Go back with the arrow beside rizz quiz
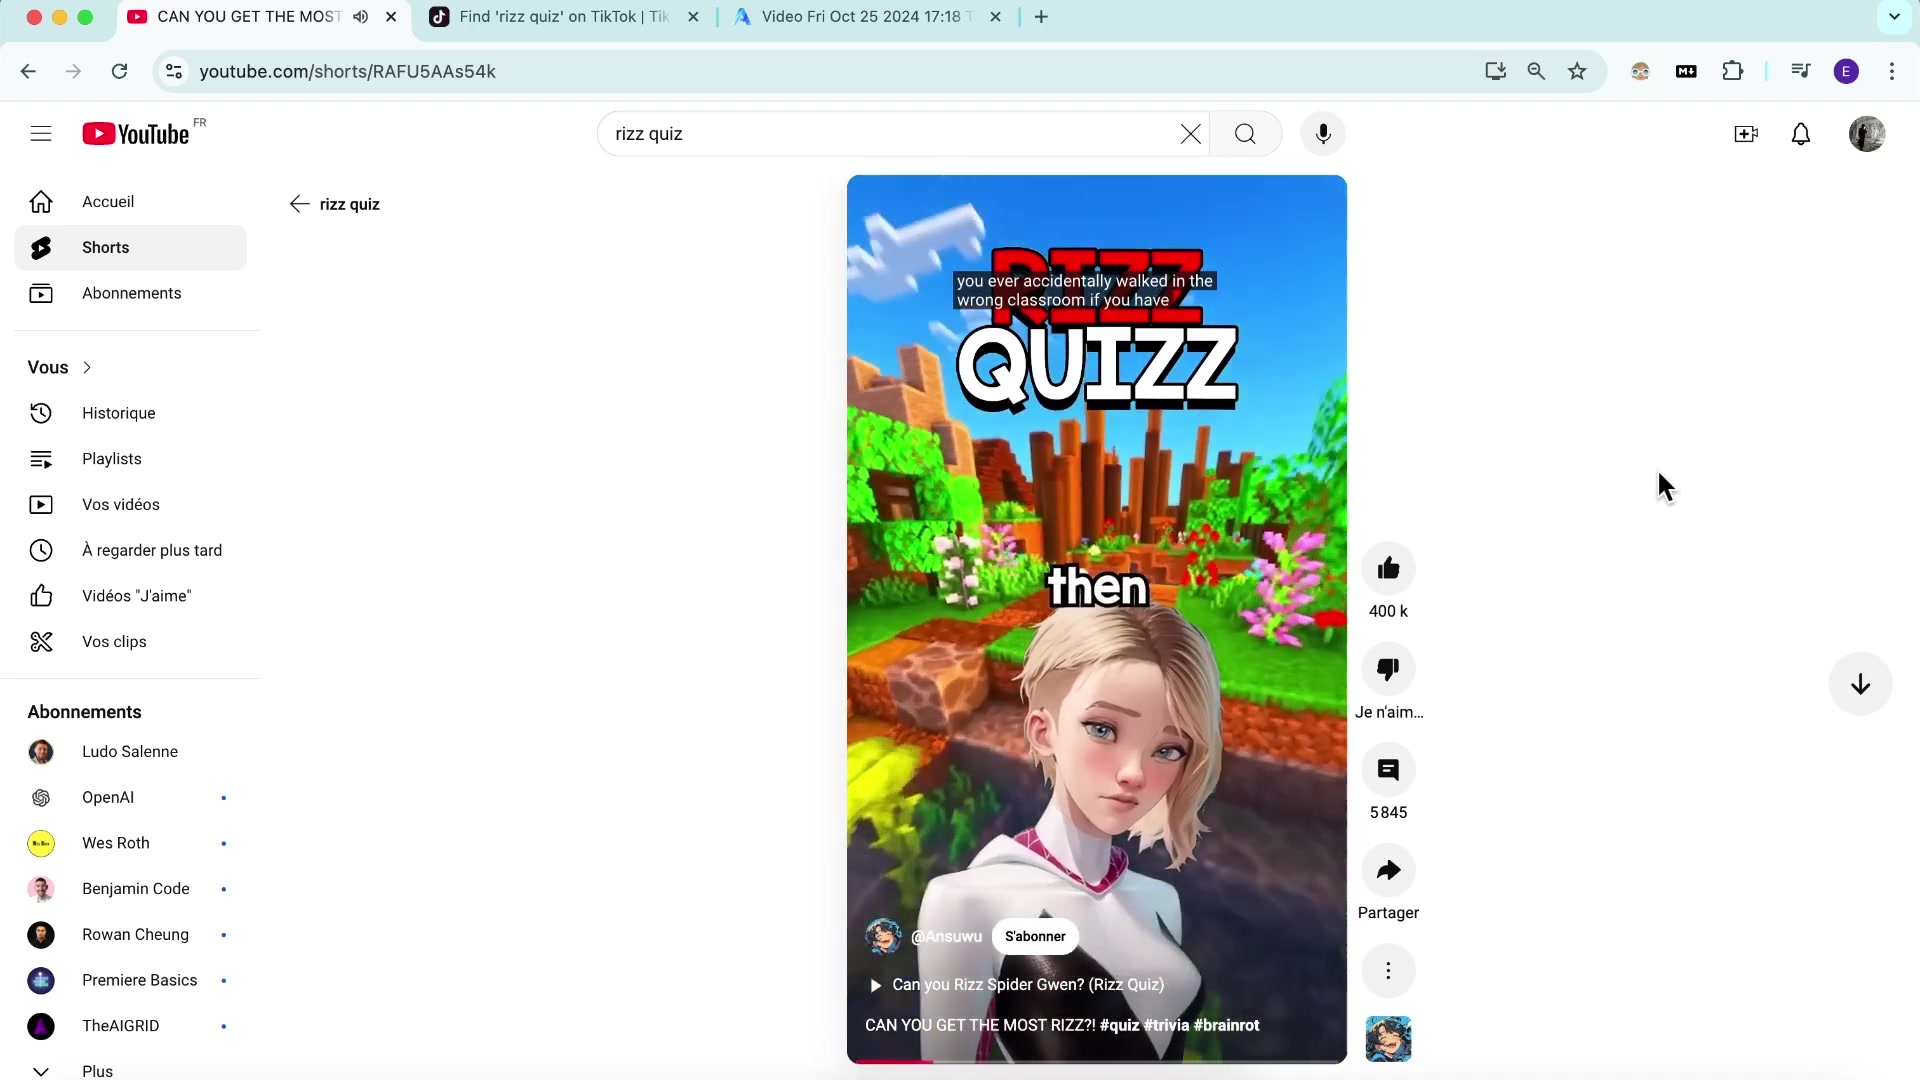Image resolution: width=1920 pixels, height=1080 pixels. 299,204
